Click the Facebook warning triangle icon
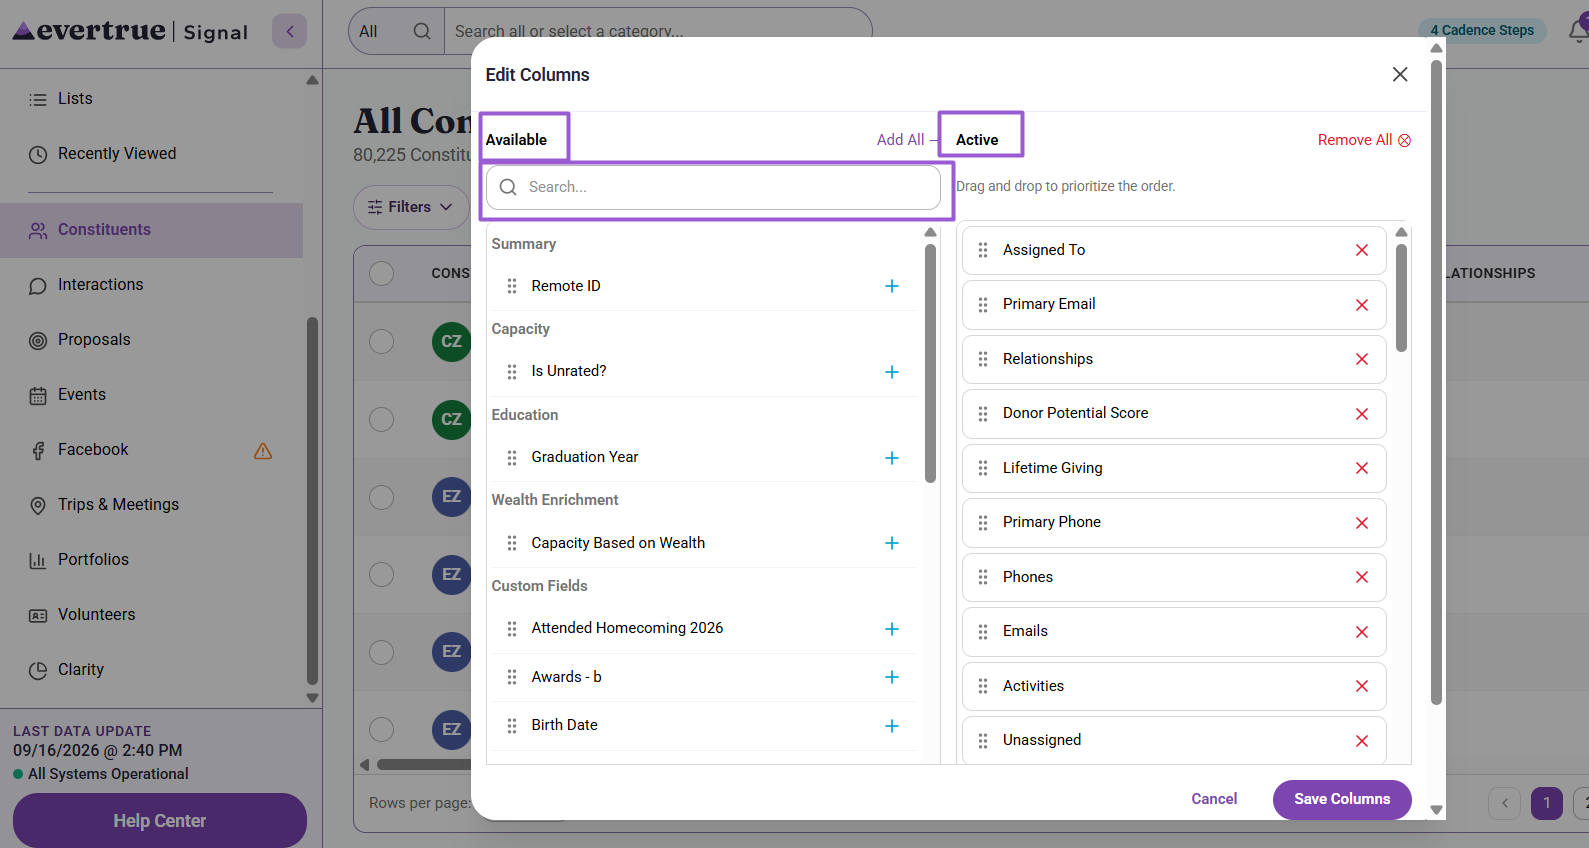This screenshot has width=1589, height=848. (263, 451)
